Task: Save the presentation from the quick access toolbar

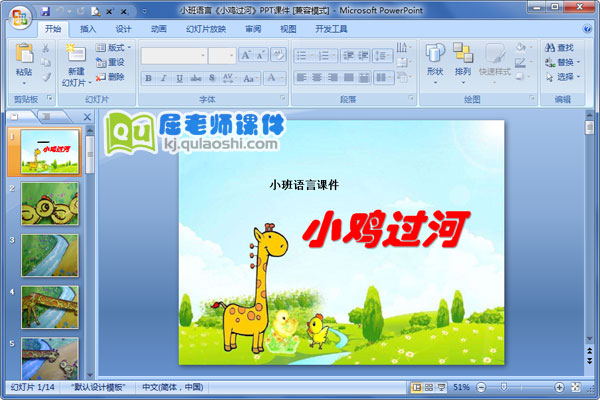Action: click(x=46, y=11)
